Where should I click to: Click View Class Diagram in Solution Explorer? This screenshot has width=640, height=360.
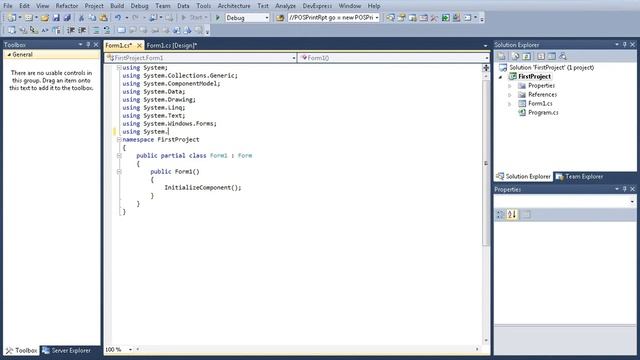pos(563,56)
